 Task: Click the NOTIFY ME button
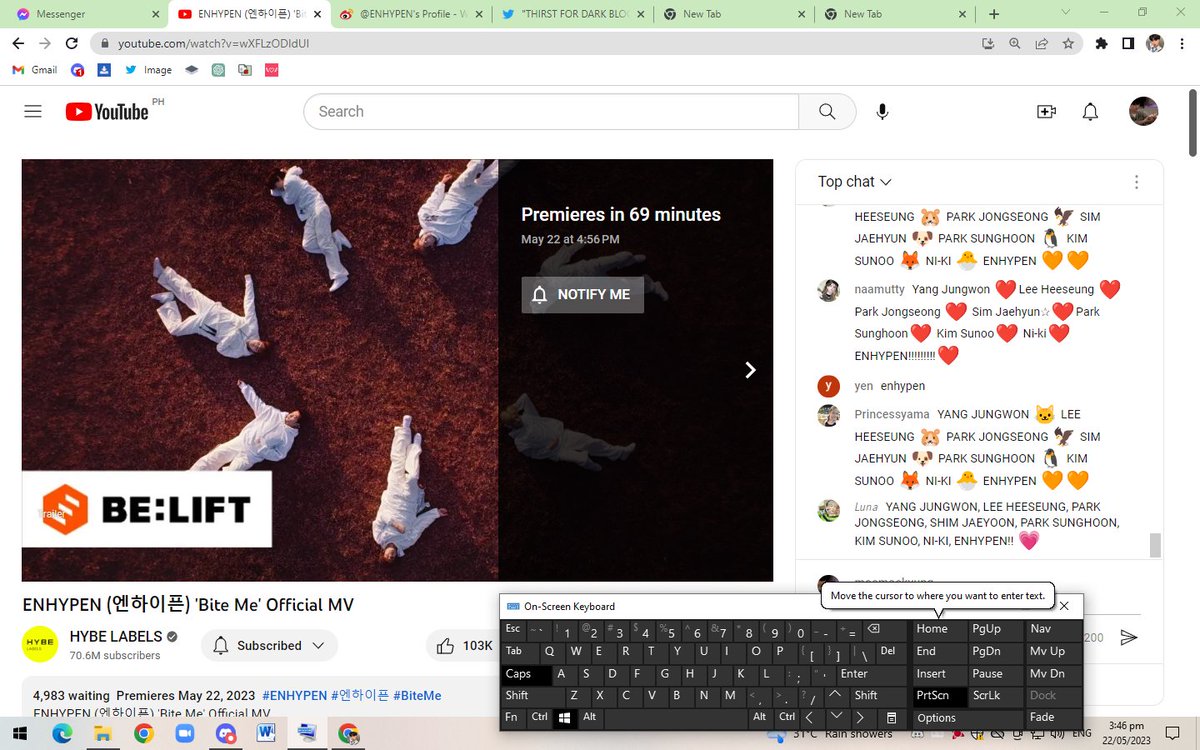[582, 295]
